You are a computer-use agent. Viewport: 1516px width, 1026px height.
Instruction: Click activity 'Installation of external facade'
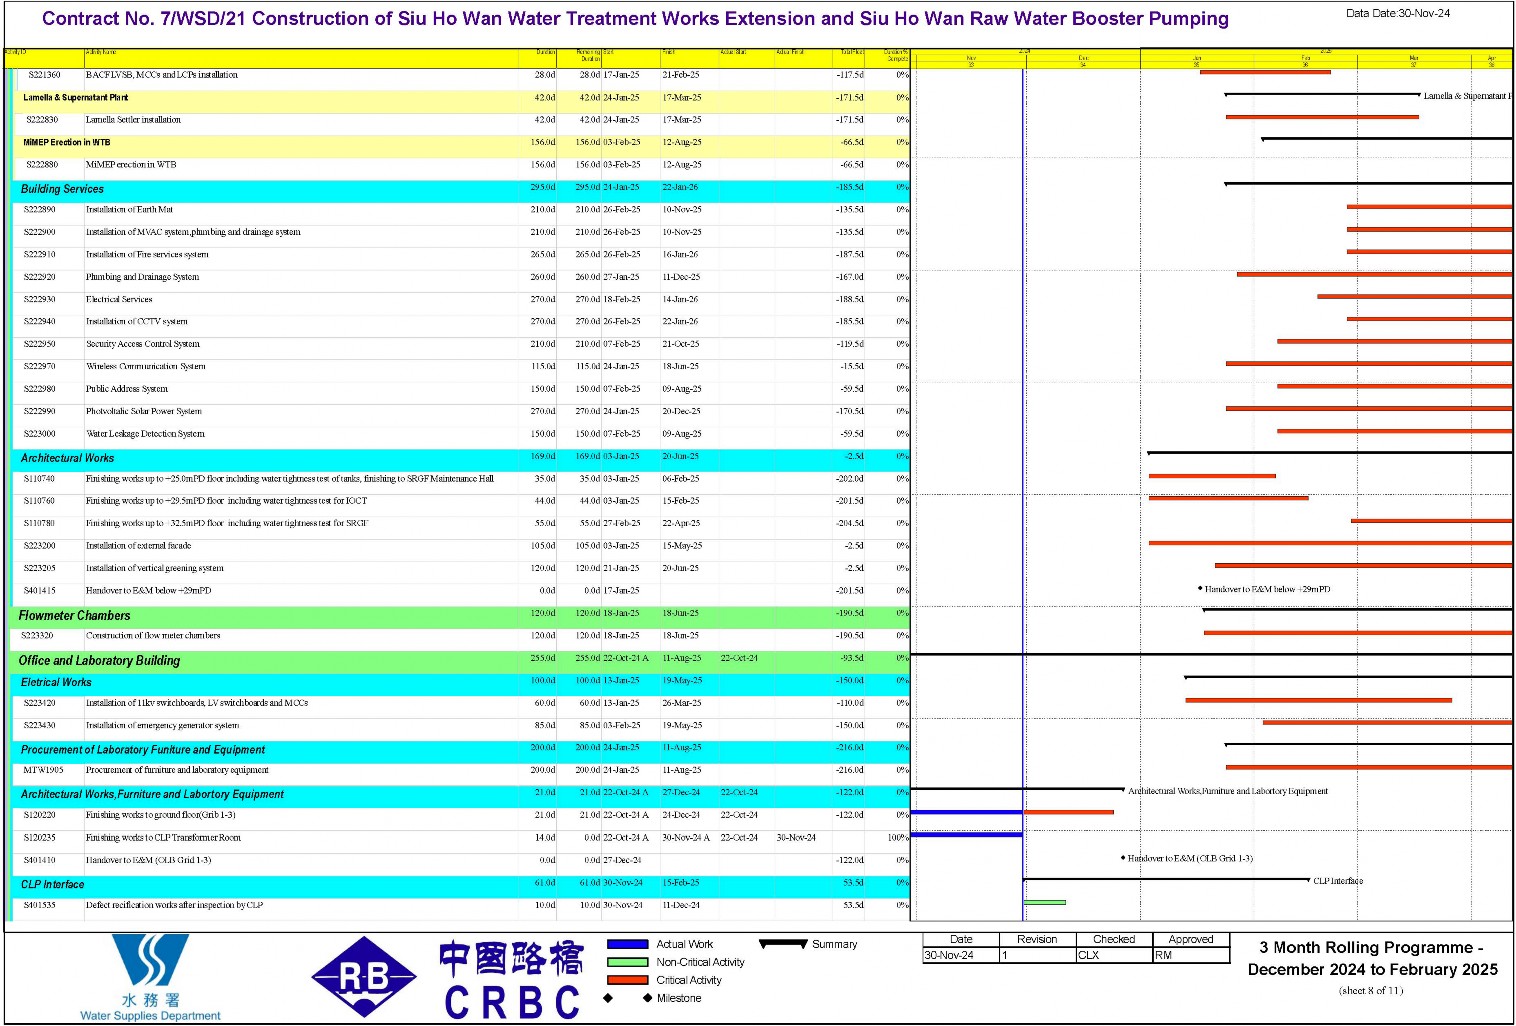pos(138,546)
